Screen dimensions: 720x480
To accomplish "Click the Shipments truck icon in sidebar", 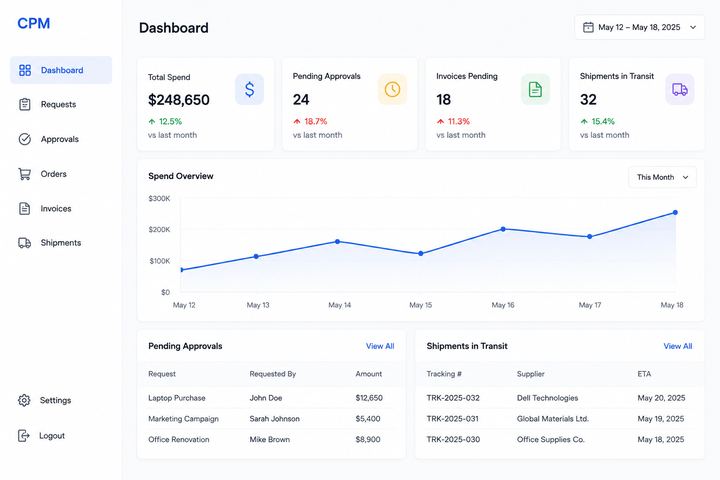I will pyautogui.click(x=25, y=243).
